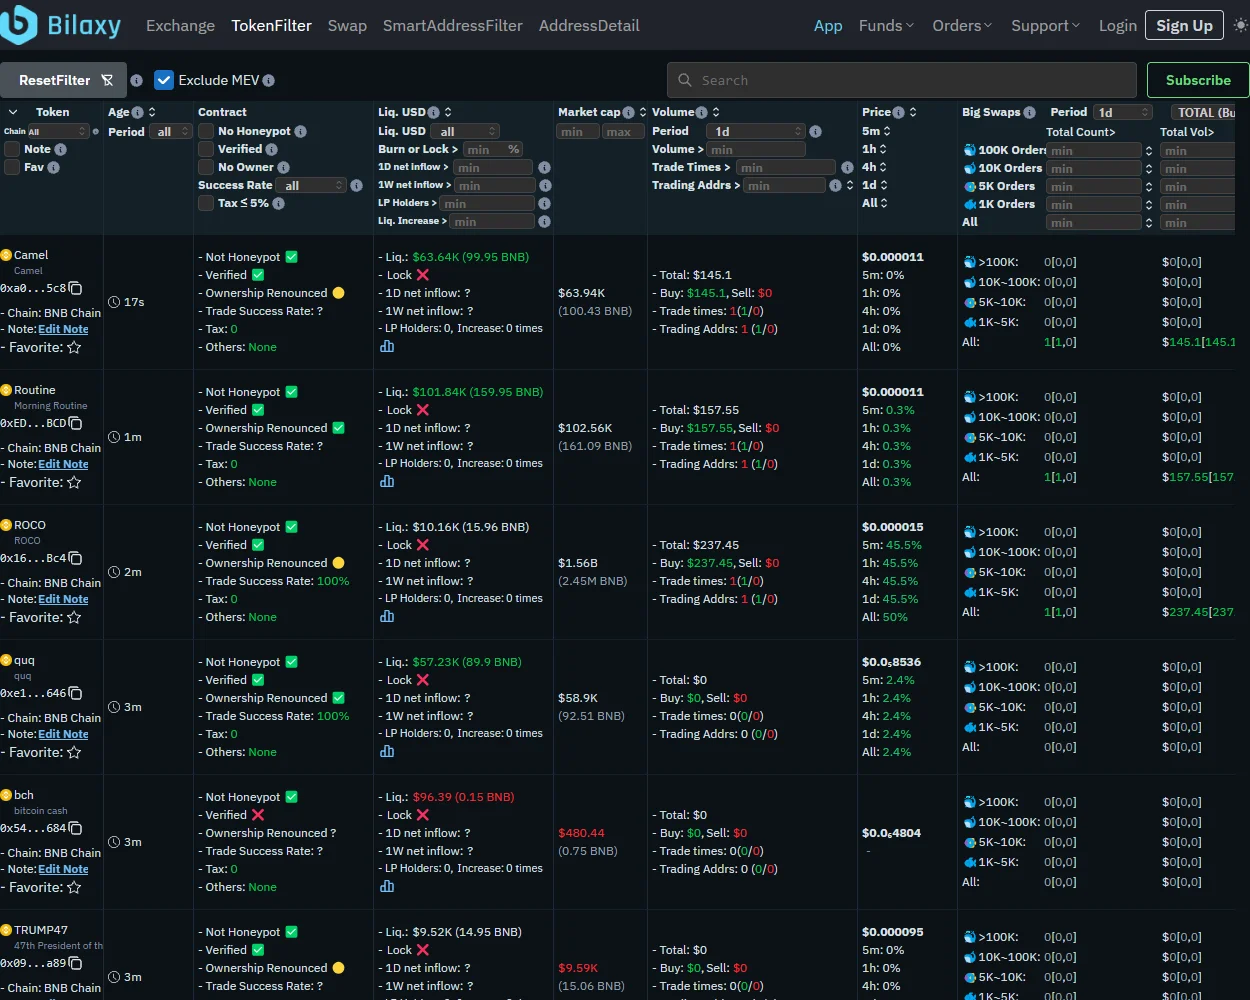Star the bch token as favorite
The height and width of the screenshot is (1000, 1250).
click(74, 887)
